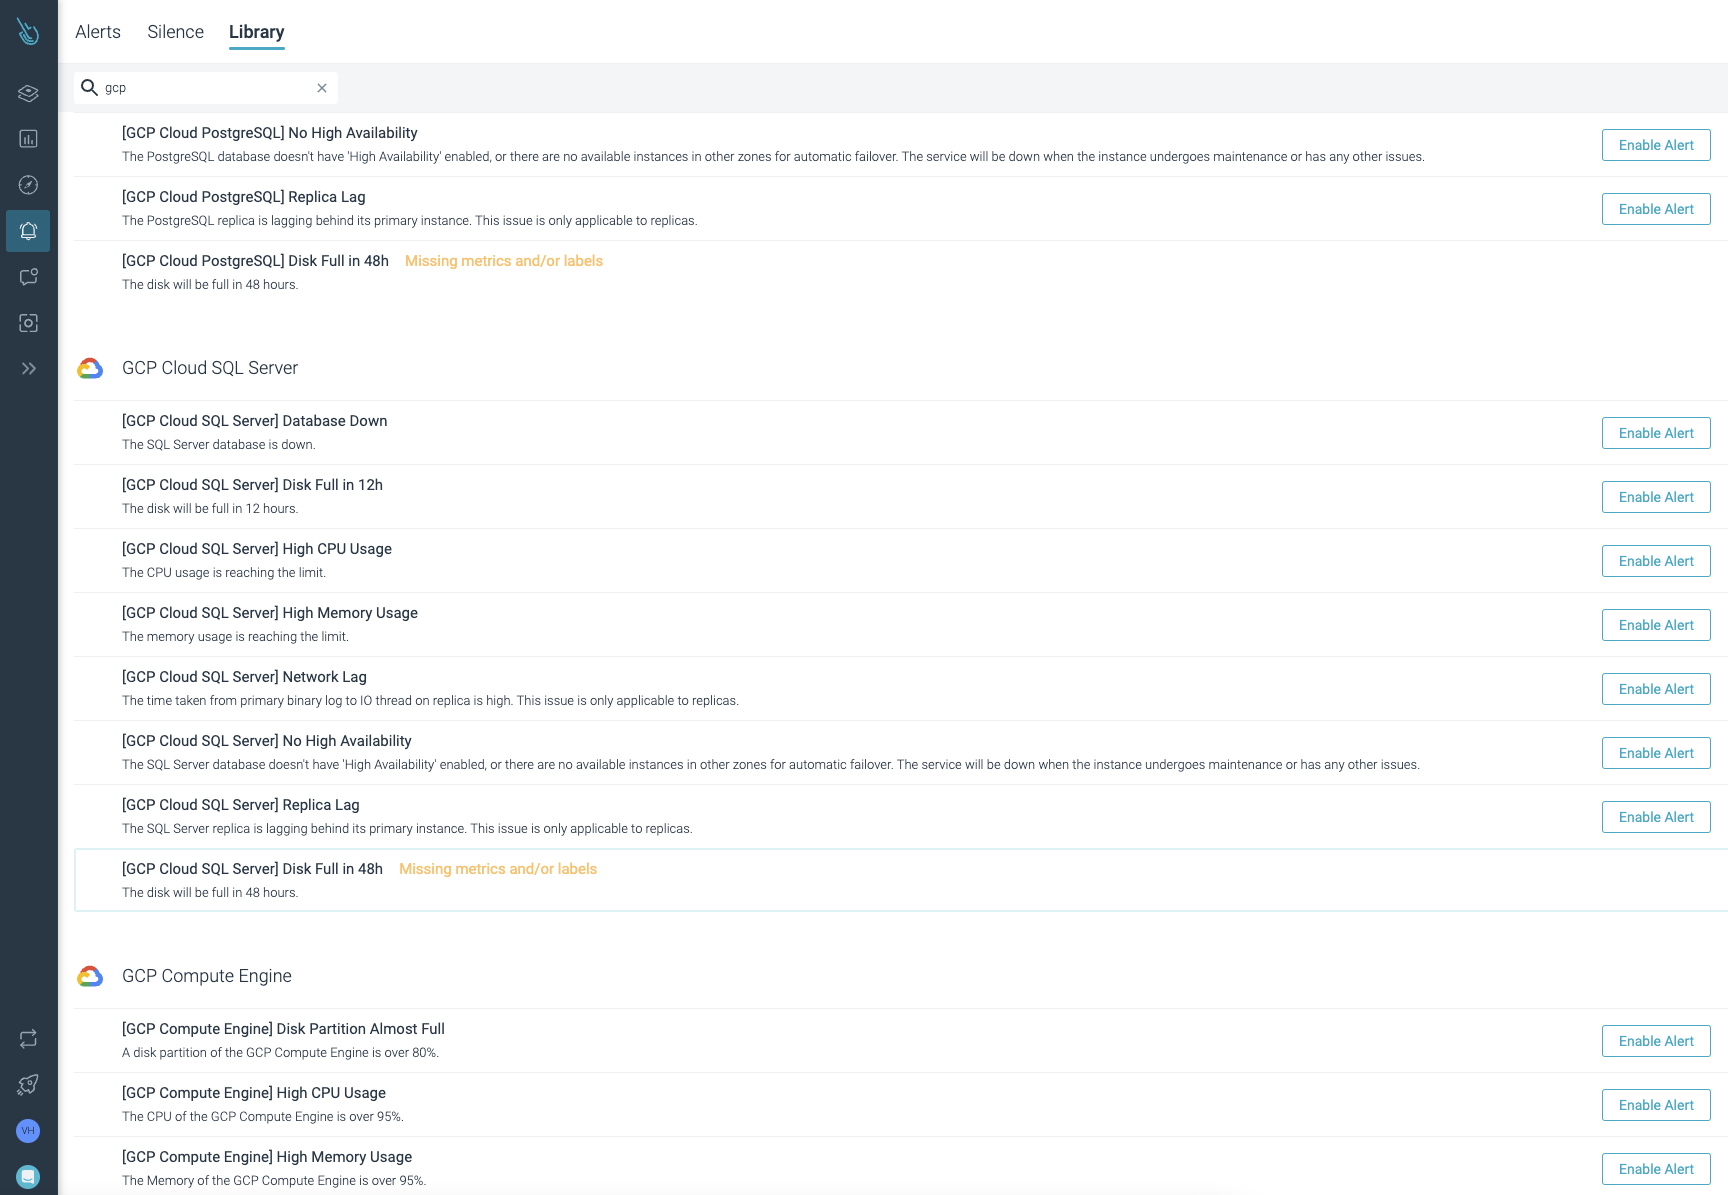The width and height of the screenshot is (1728, 1195).
Task: Click SQL Server Disk Full in 12h title
Action: click(x=252, y=485)
